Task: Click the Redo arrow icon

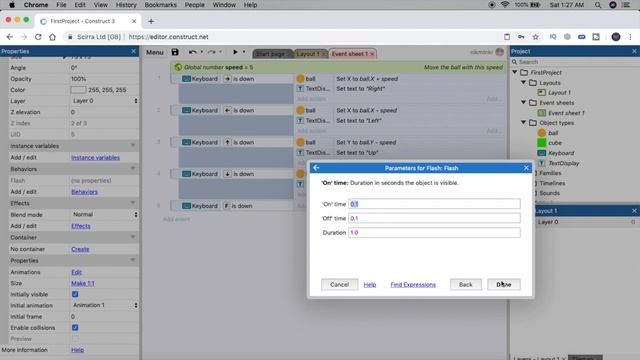Action: [211, 52]
